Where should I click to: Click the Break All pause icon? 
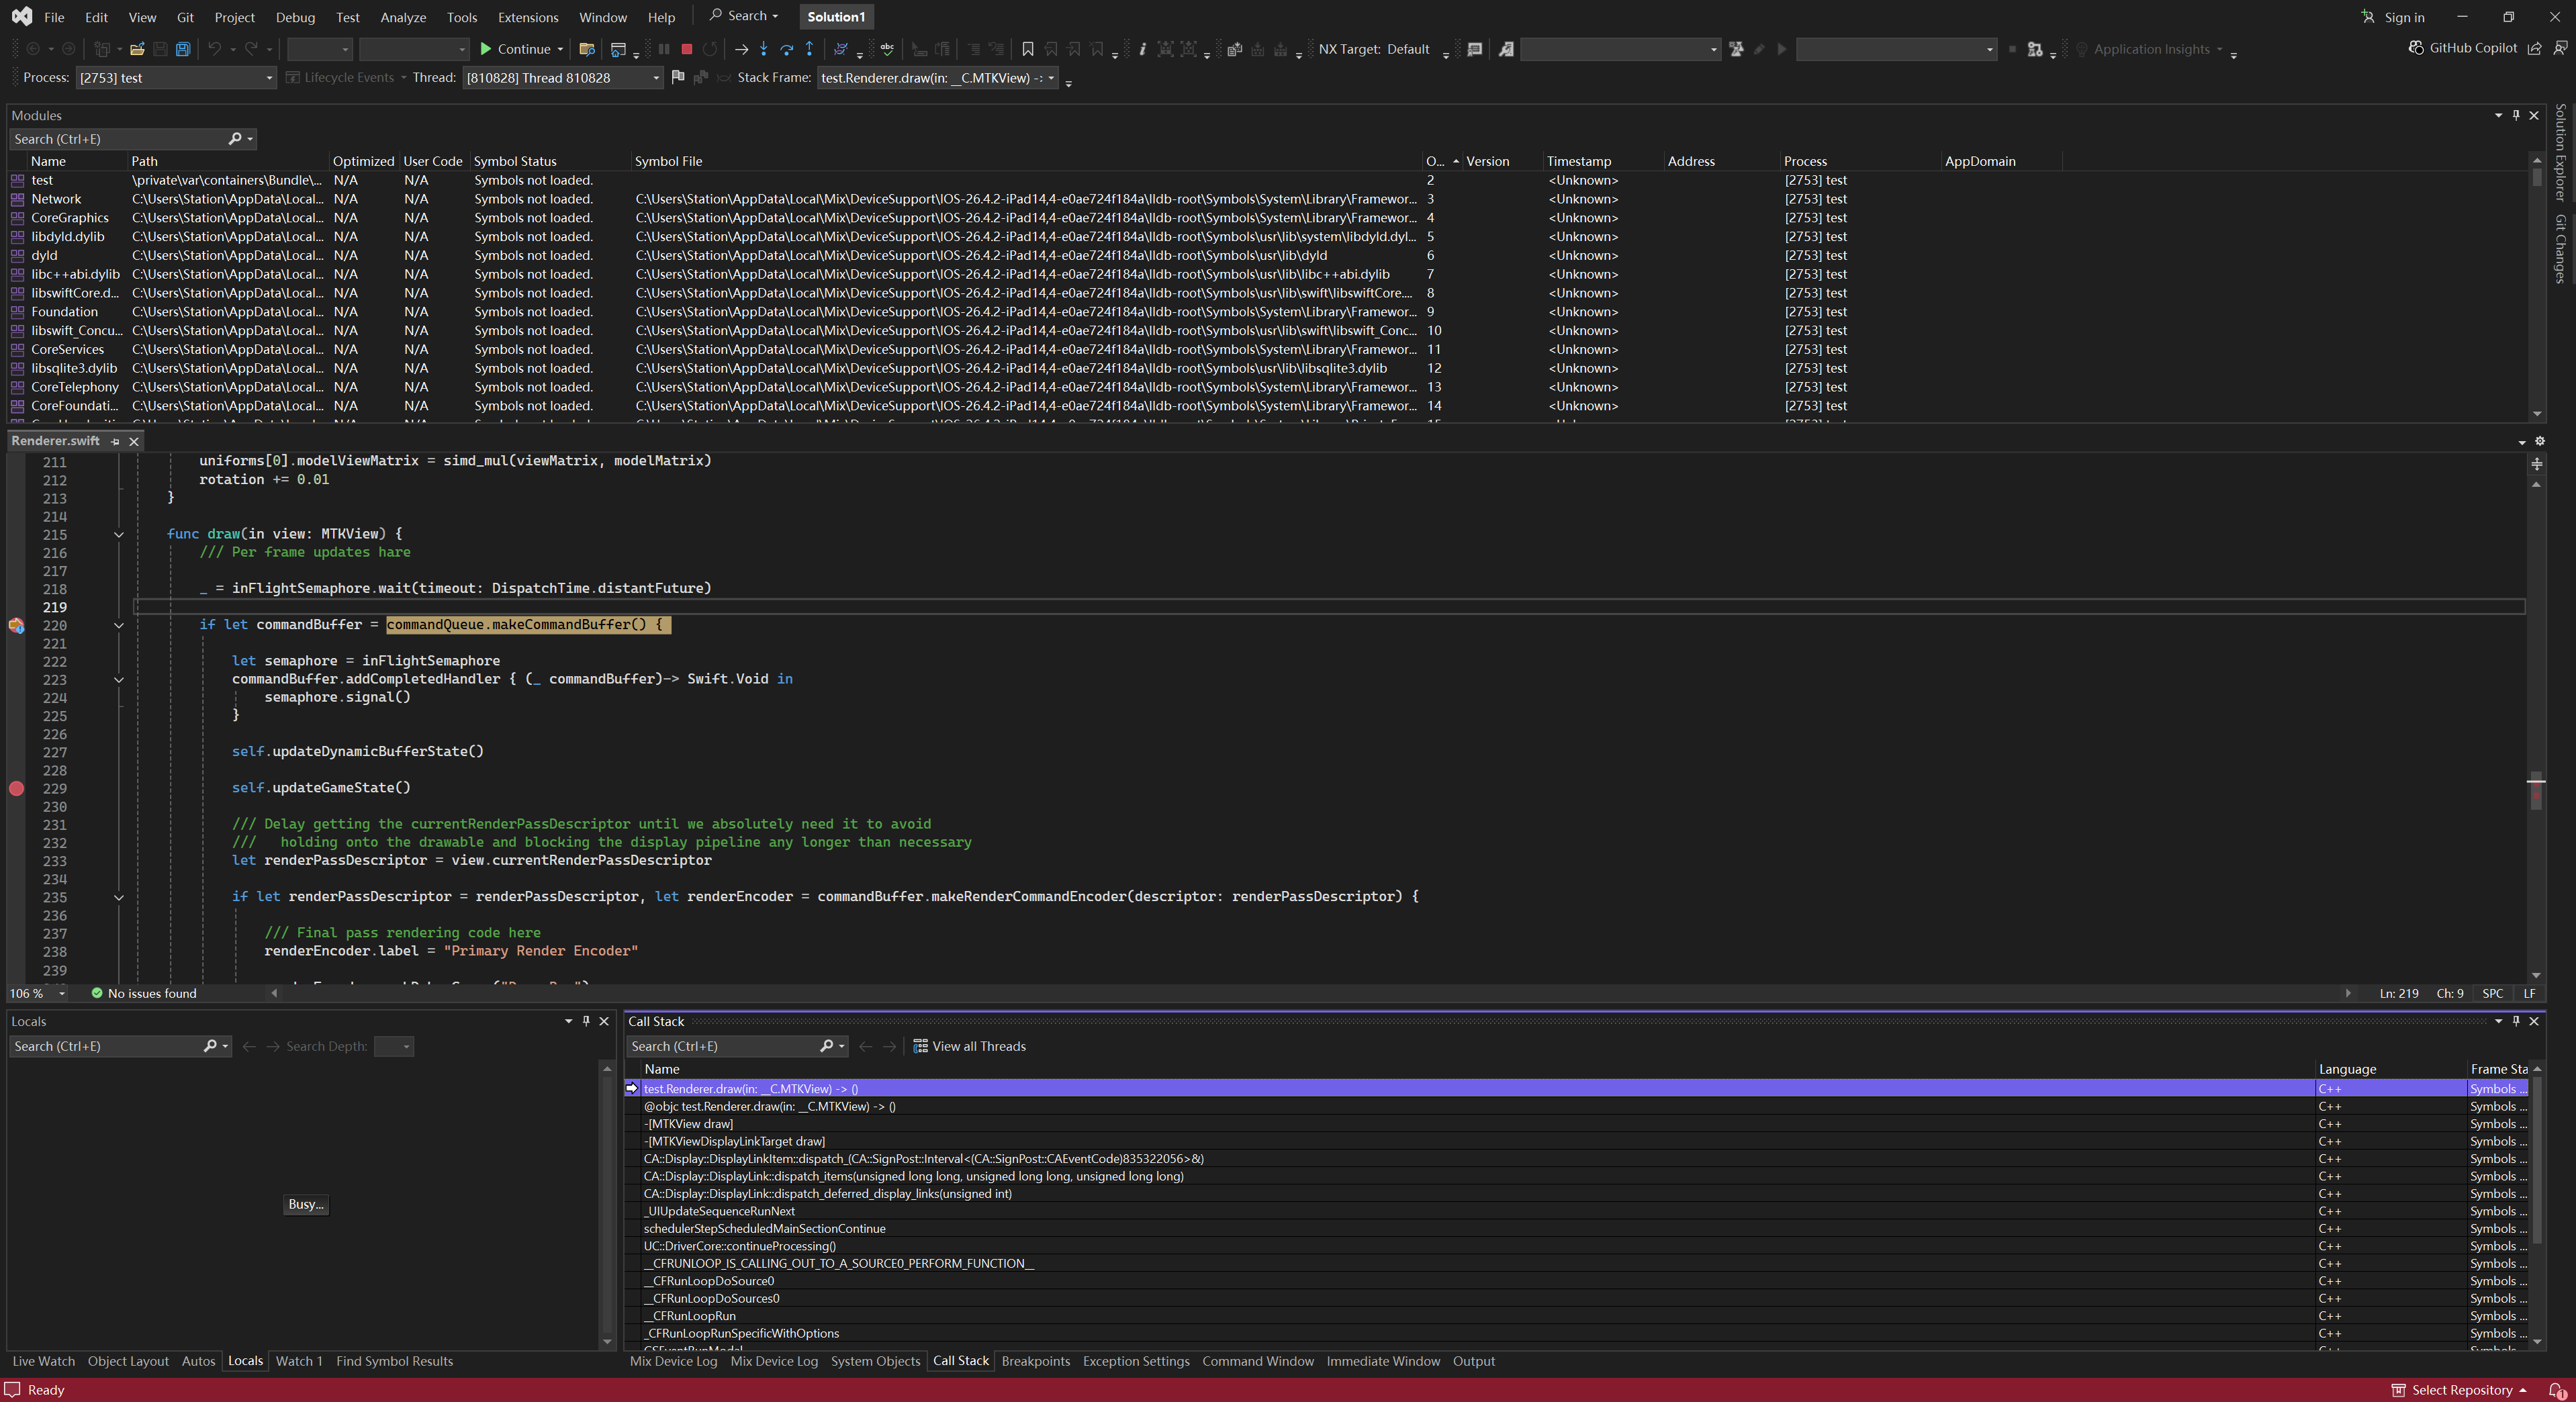[x=663, y=49]
